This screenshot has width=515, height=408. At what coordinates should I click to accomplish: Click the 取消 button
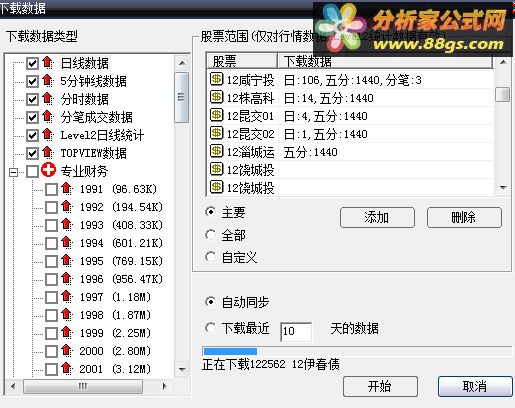(475, 387)
